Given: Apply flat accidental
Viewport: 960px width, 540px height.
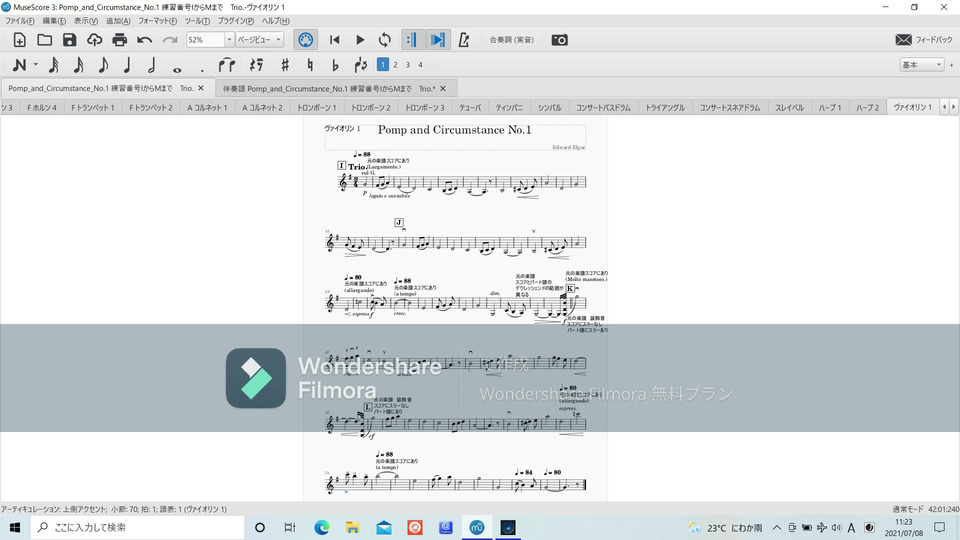Looking at the screenshot, I should (335, 65).
